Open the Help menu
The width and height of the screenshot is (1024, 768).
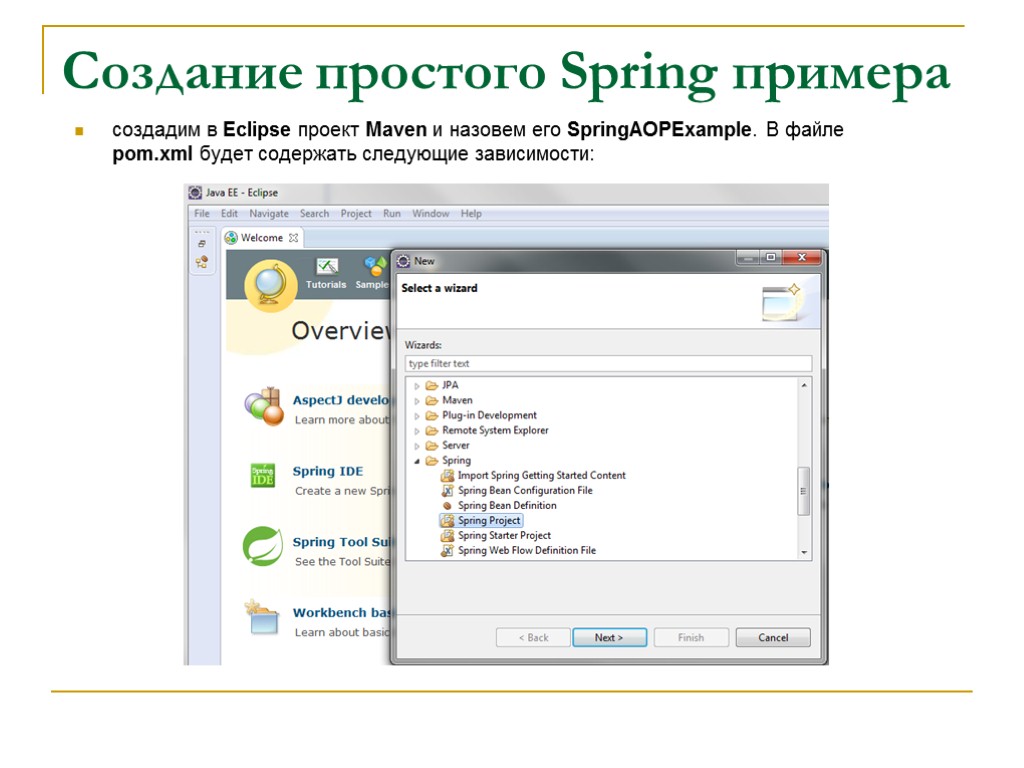coord(471,214)
